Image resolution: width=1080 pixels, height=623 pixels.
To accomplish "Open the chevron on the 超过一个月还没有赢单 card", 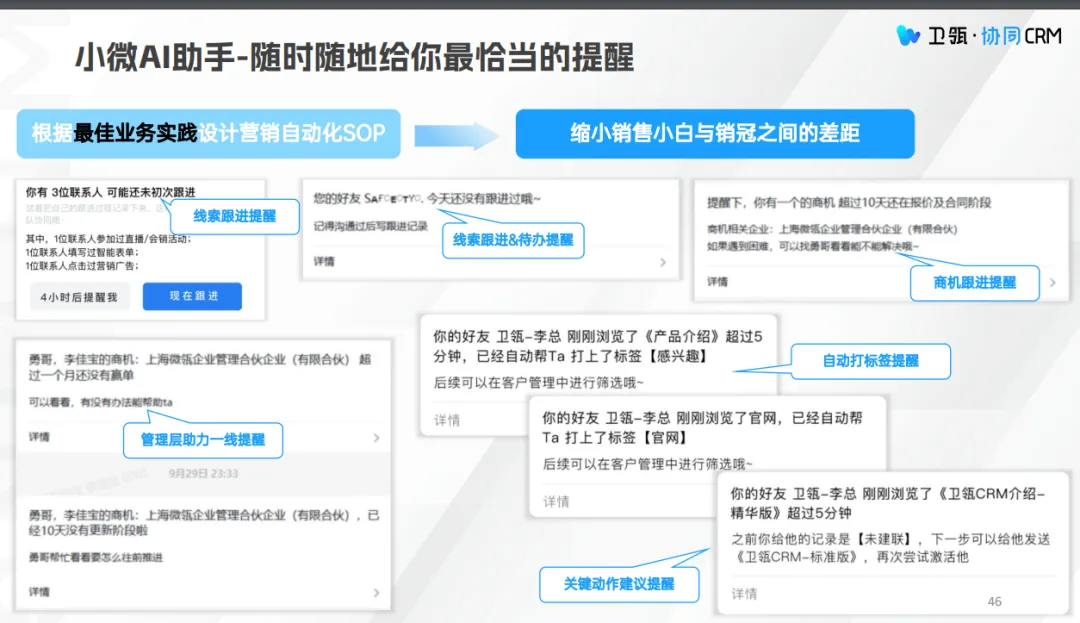I will [376, 438].
